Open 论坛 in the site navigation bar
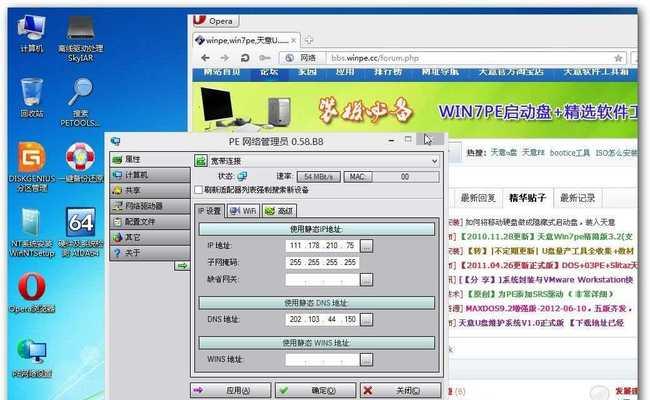This screenshot has width=650, height=400. point(269,73)
